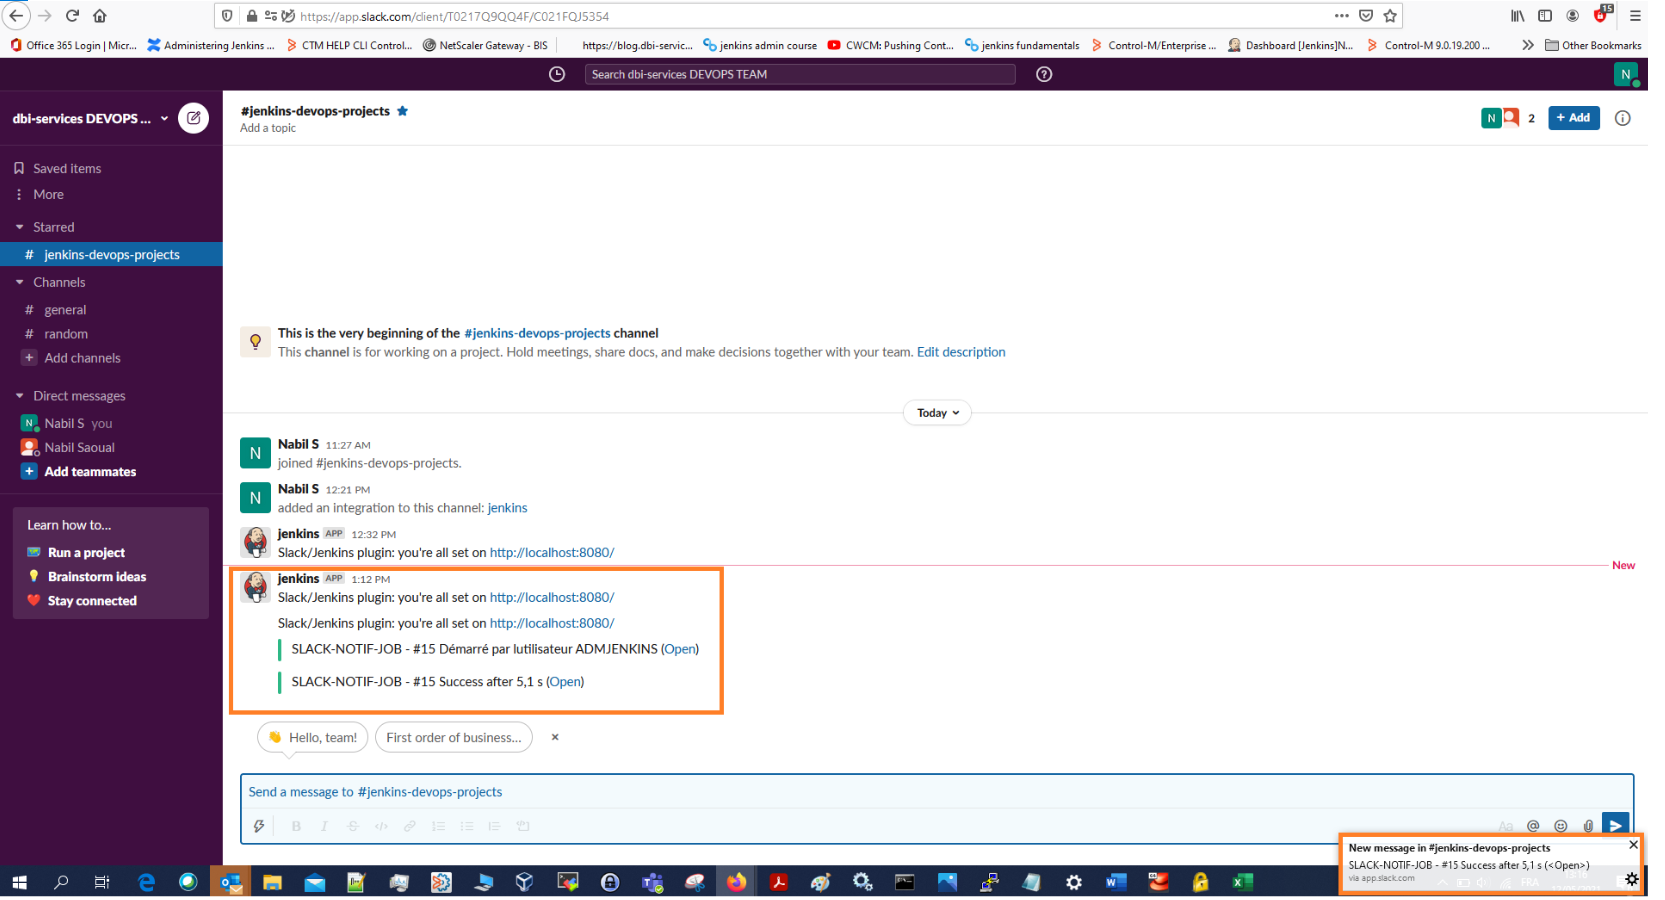Screen dimensions: 1665x900
Task: Bookmark this page star icon
Action: 1390,16
